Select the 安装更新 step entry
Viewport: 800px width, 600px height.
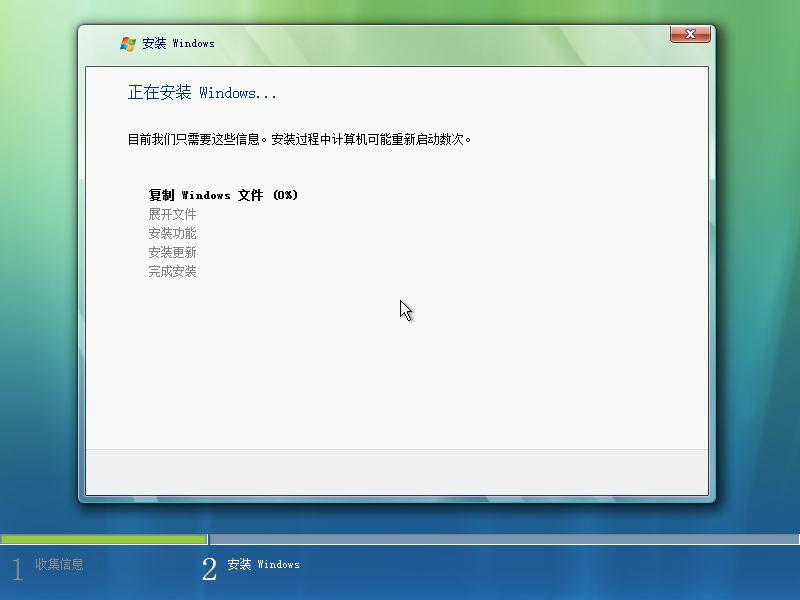point(171,252)
